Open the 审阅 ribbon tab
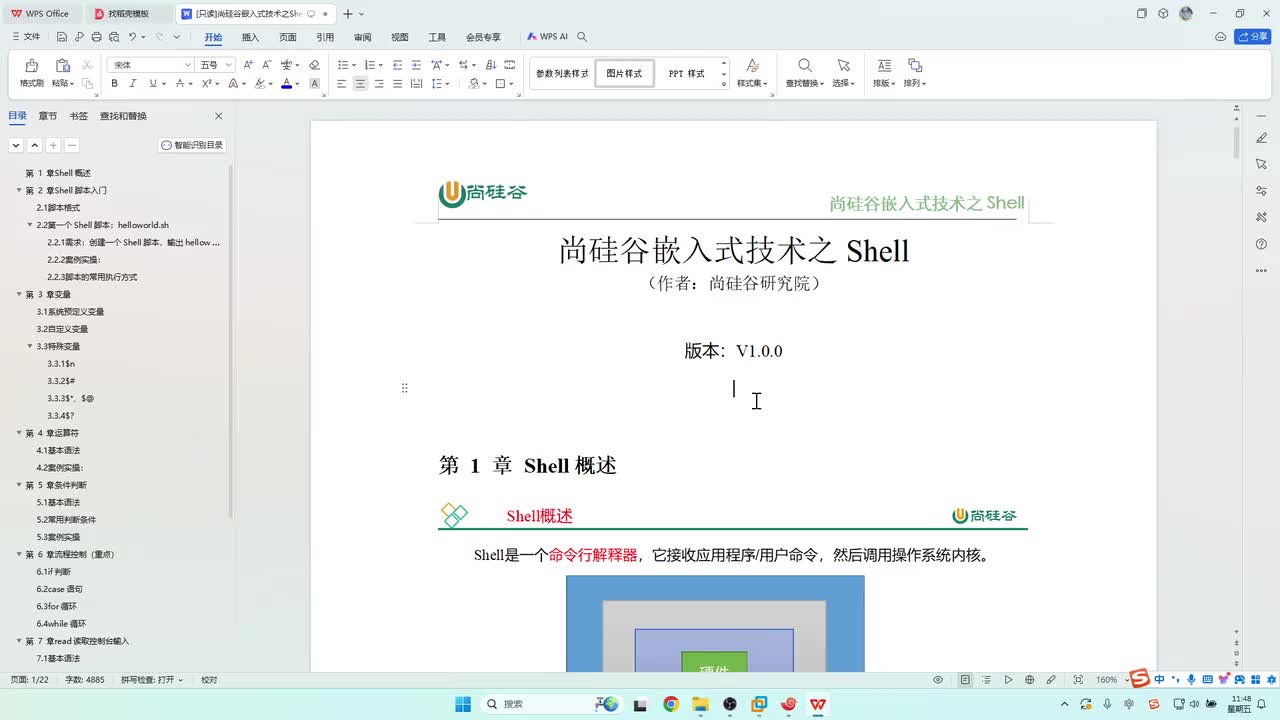 pyautogui.click(x=362, y=37)
